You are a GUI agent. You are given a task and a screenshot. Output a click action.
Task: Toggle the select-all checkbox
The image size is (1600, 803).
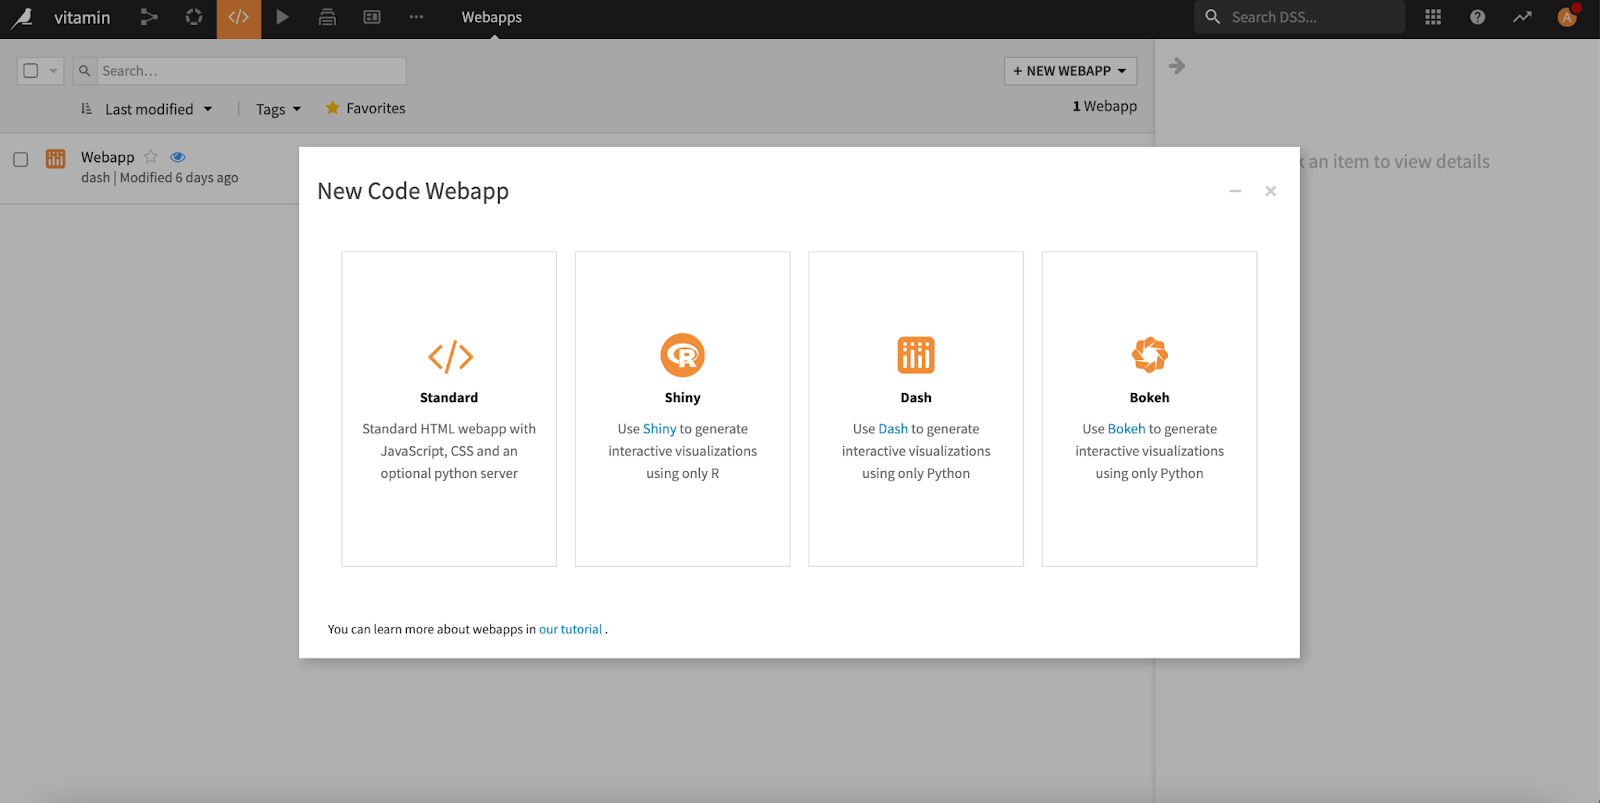(x=31, y=71)
